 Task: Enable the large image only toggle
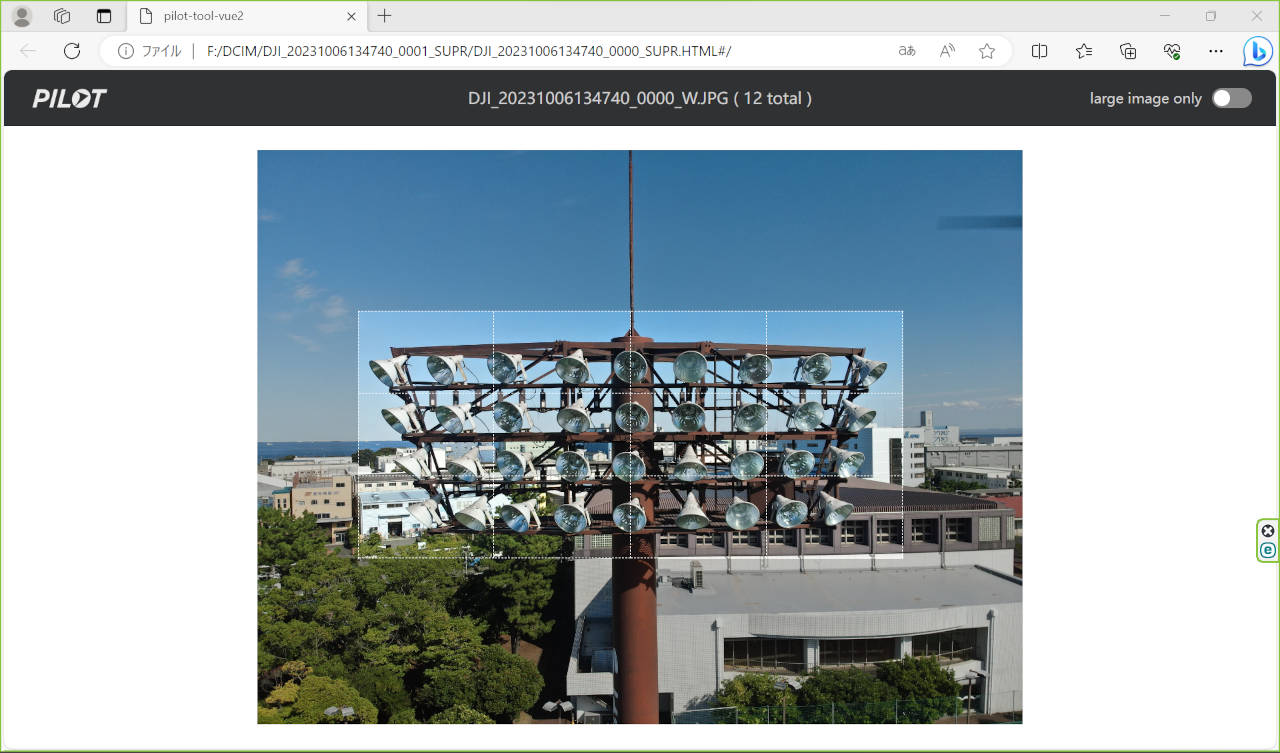(1231, 98)
